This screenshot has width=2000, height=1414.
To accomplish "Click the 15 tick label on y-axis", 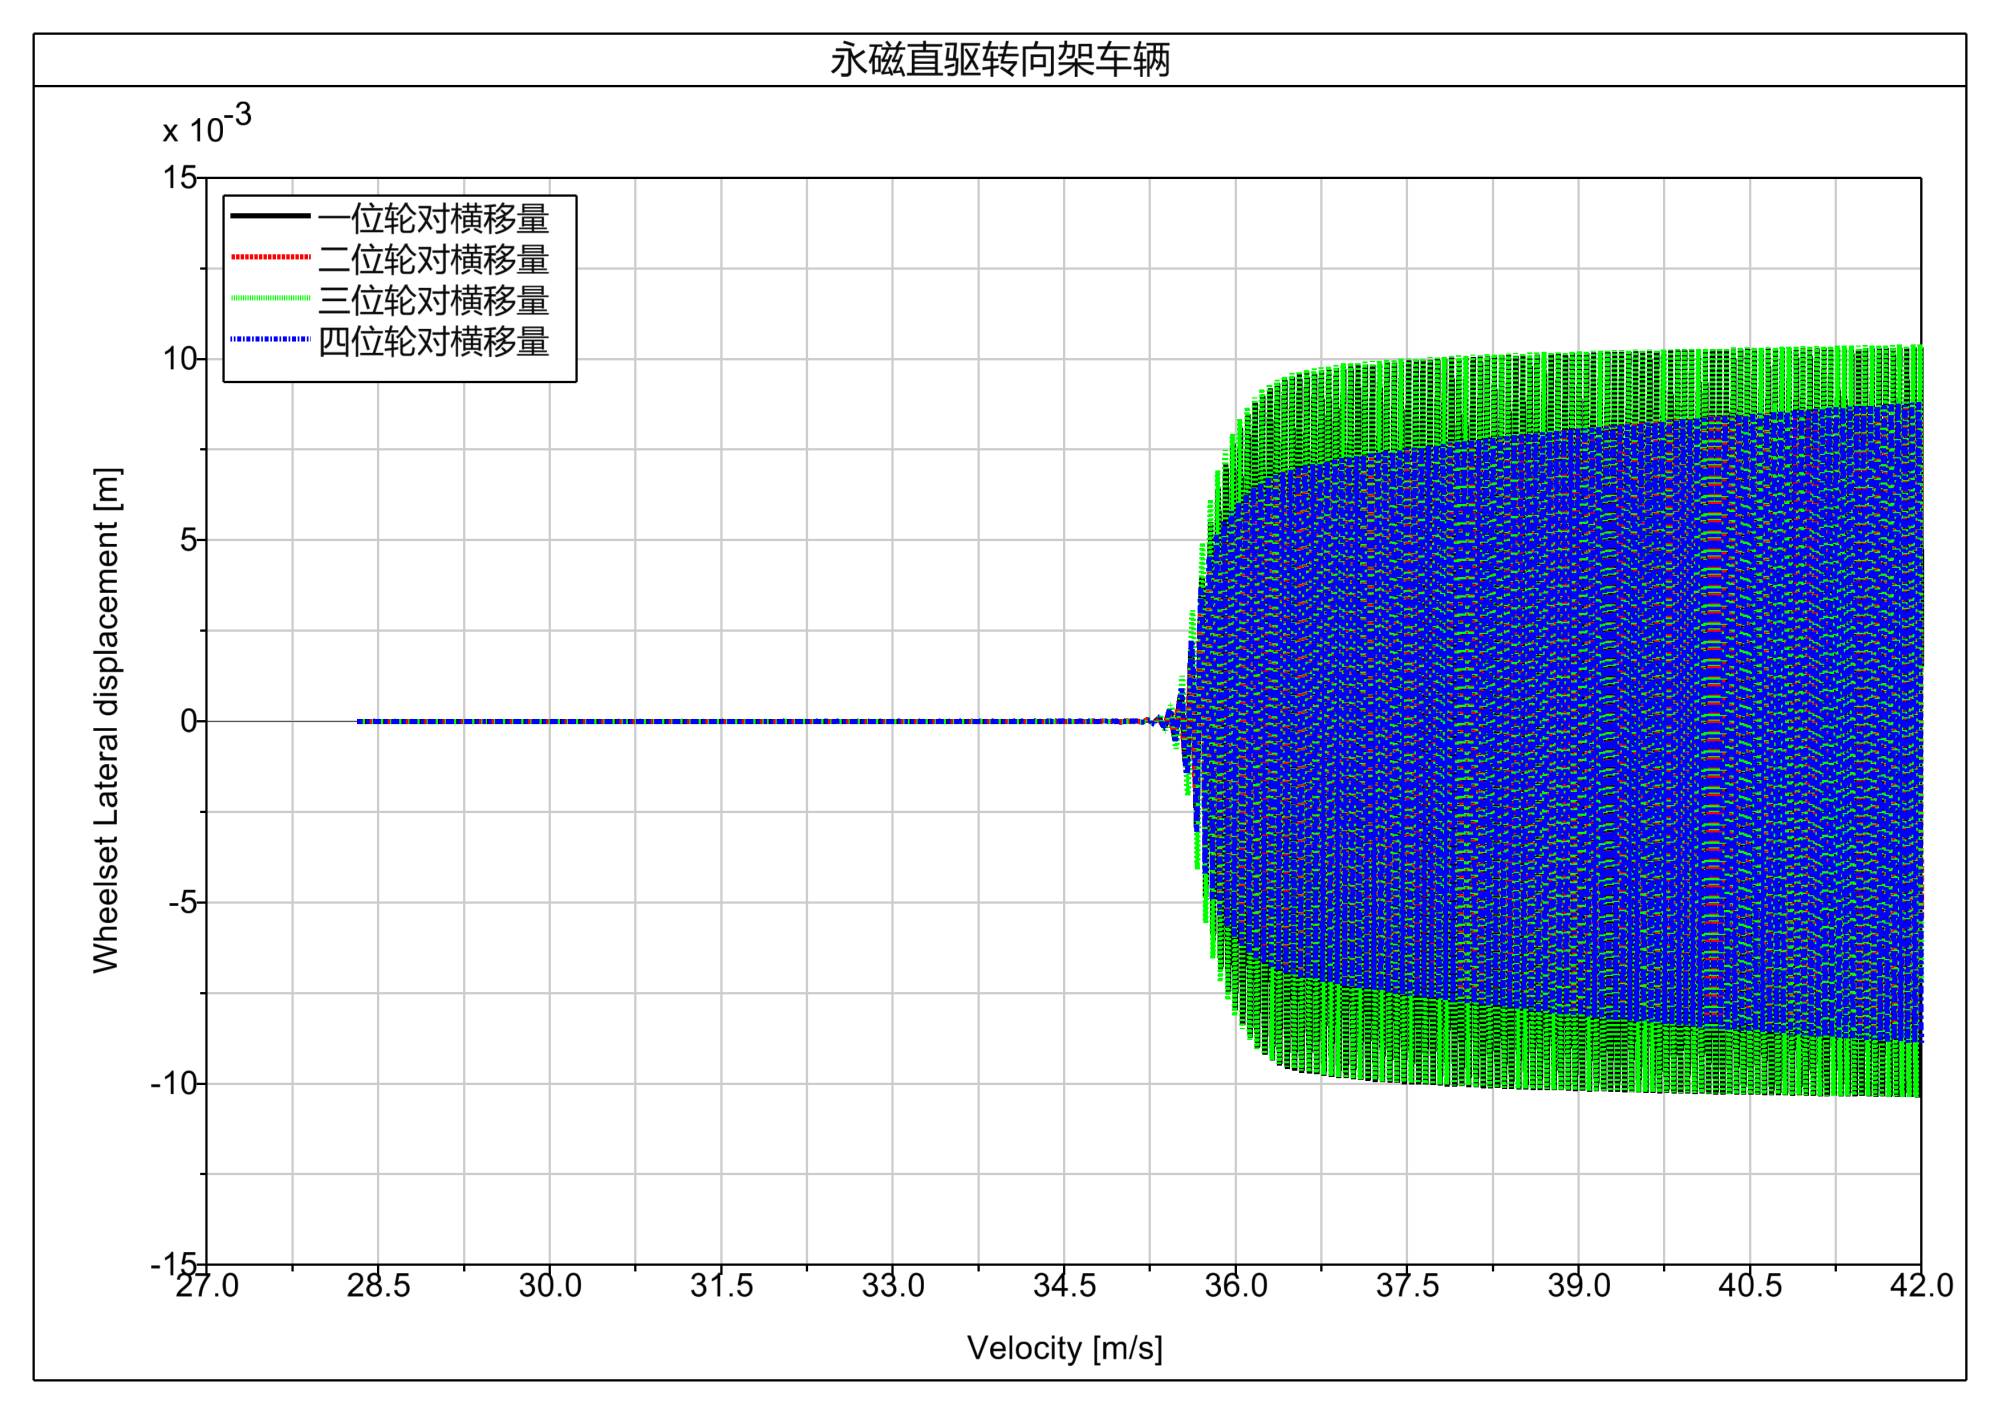I will tap(180, 178).
